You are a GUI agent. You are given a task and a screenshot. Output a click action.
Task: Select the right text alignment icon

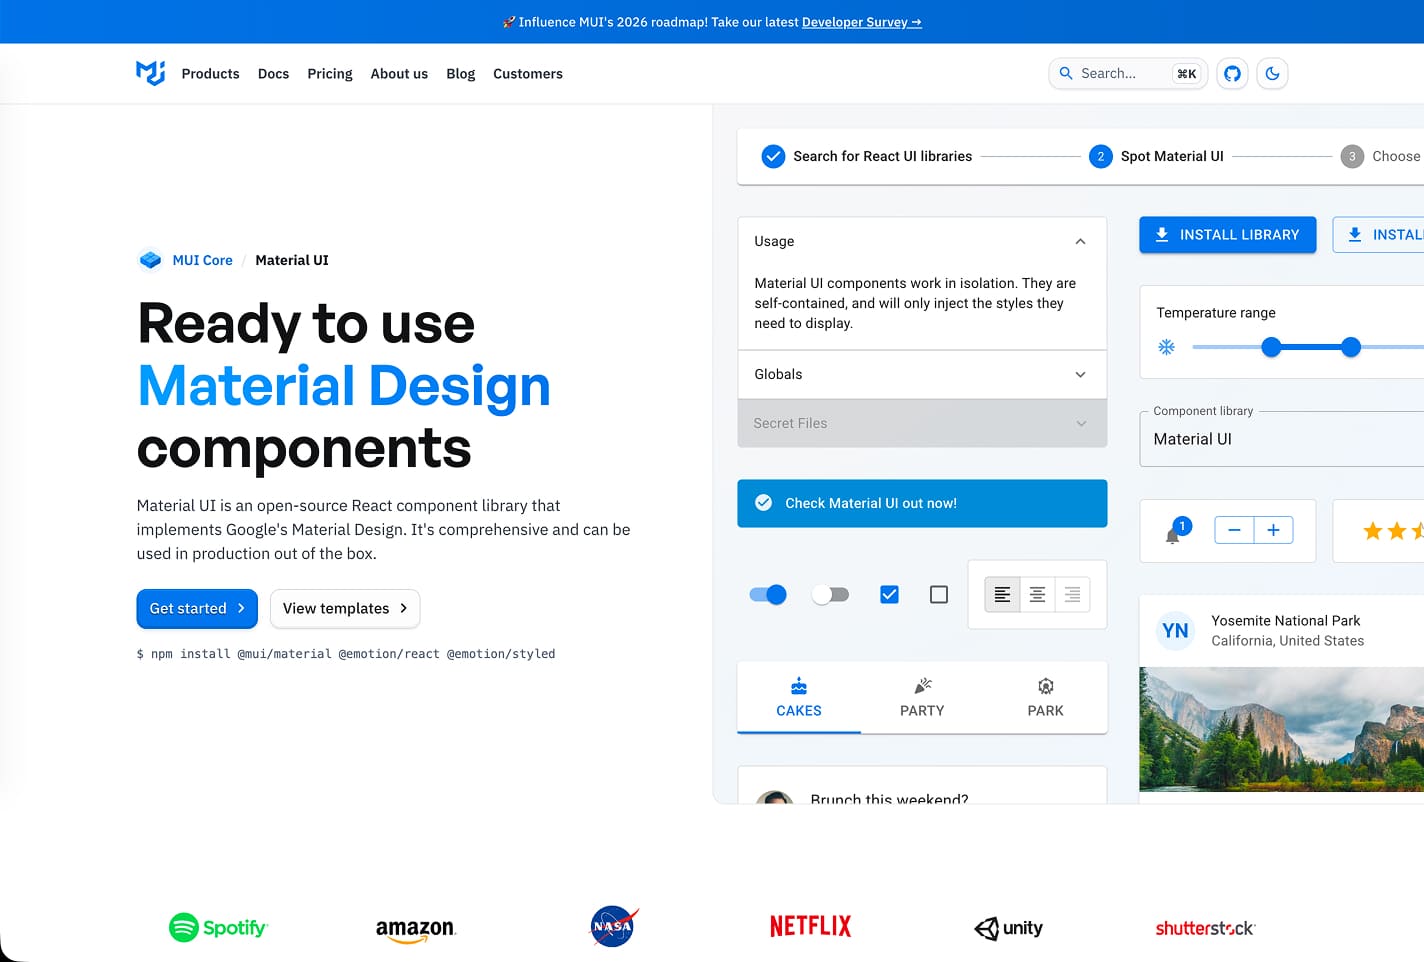point(1072,595)
